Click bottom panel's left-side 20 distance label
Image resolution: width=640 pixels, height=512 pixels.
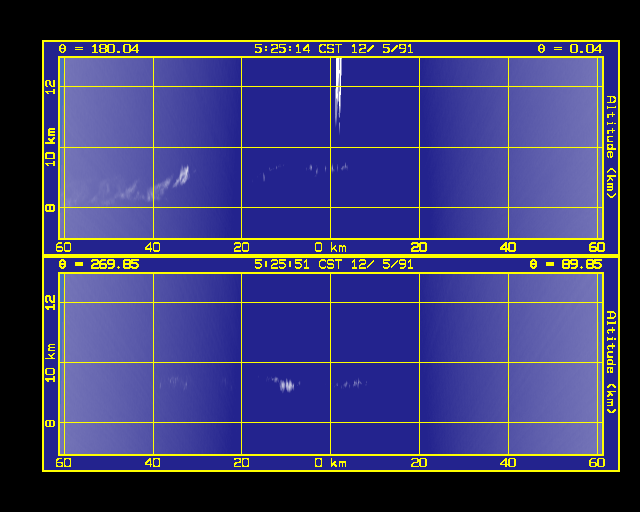point(242,463)
